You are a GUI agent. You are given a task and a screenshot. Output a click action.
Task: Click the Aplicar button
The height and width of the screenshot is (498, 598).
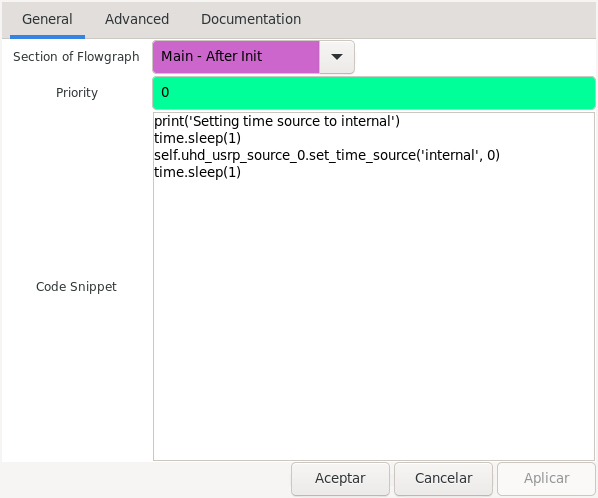coord(547,478)
